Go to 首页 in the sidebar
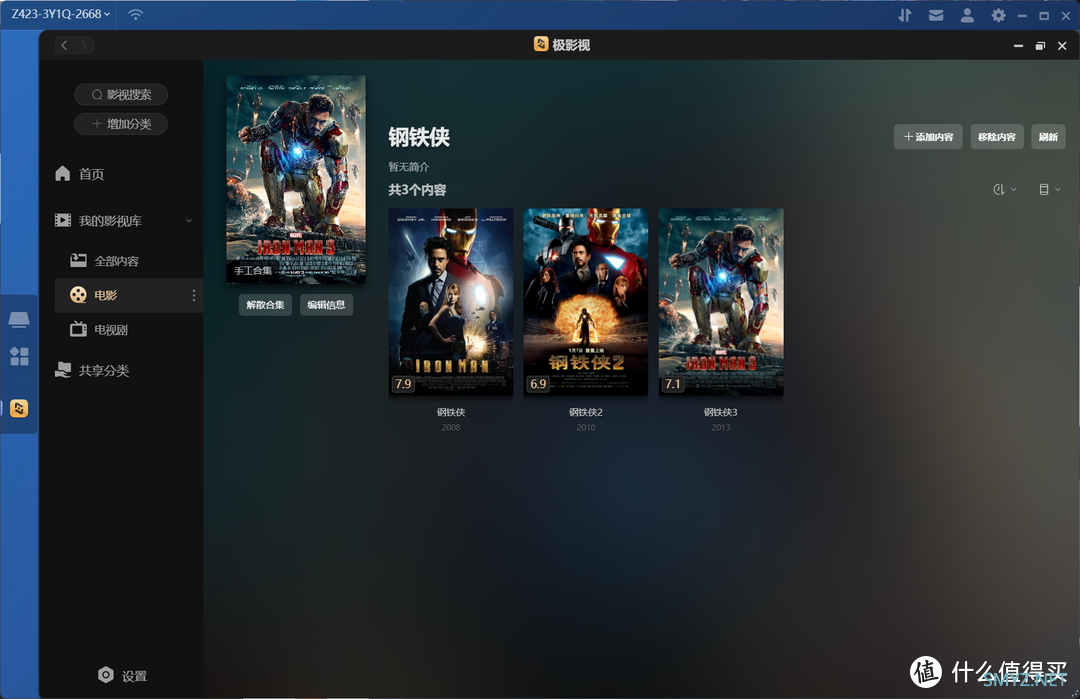The width and height of the screenshot is (1080, 699). (91, 174)
